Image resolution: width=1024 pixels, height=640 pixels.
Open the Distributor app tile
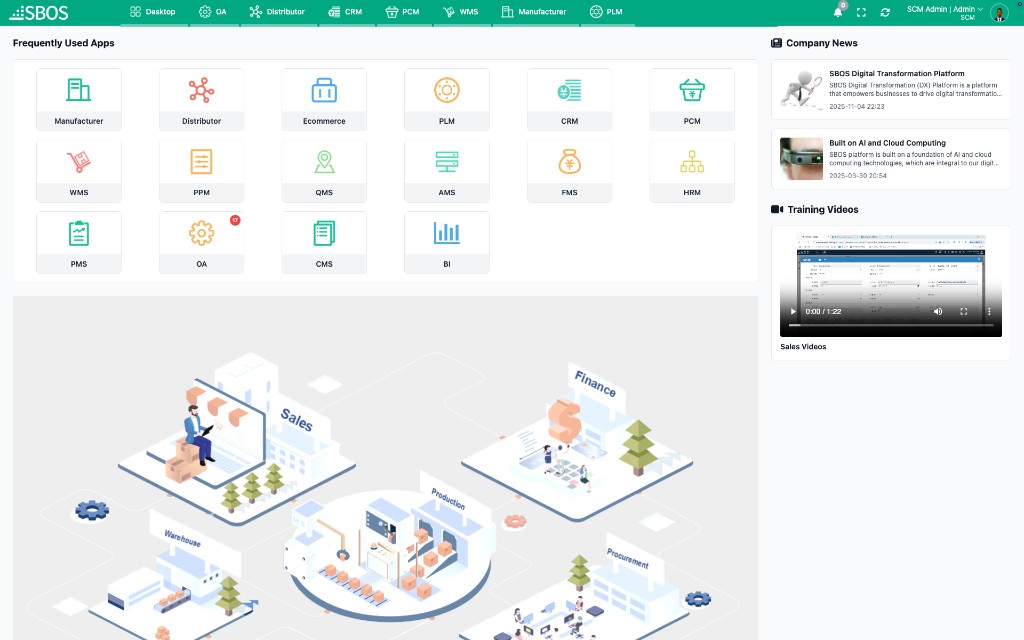point(201,99)
